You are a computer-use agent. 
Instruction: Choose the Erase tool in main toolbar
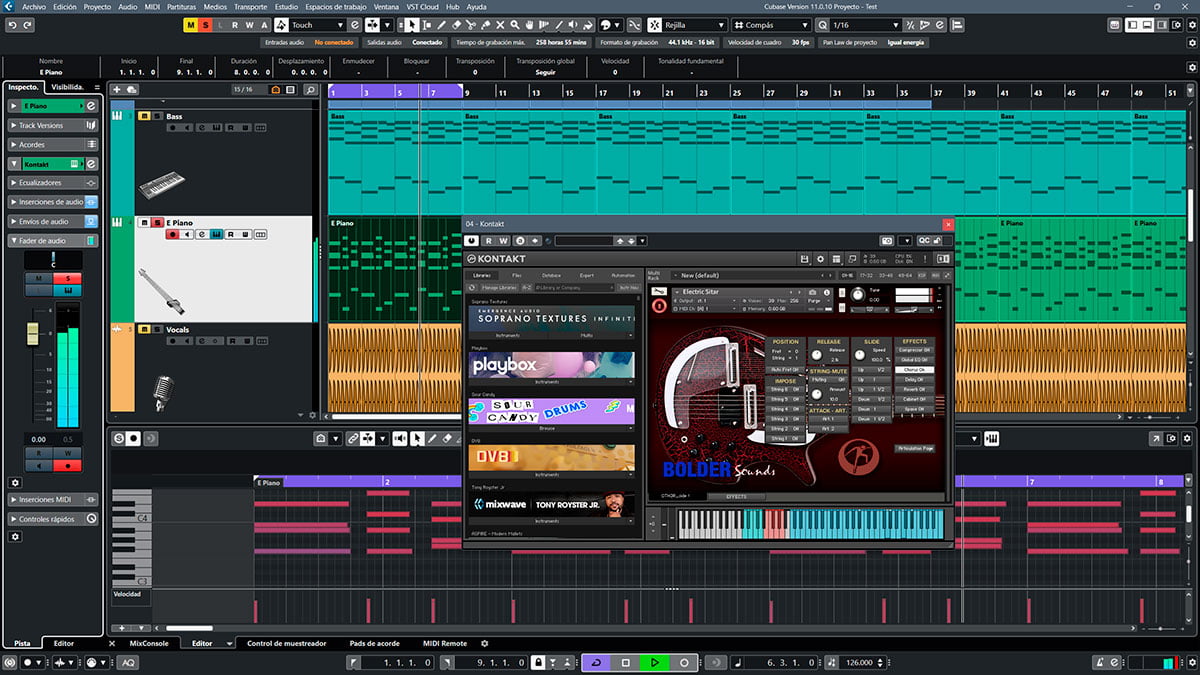457,25
